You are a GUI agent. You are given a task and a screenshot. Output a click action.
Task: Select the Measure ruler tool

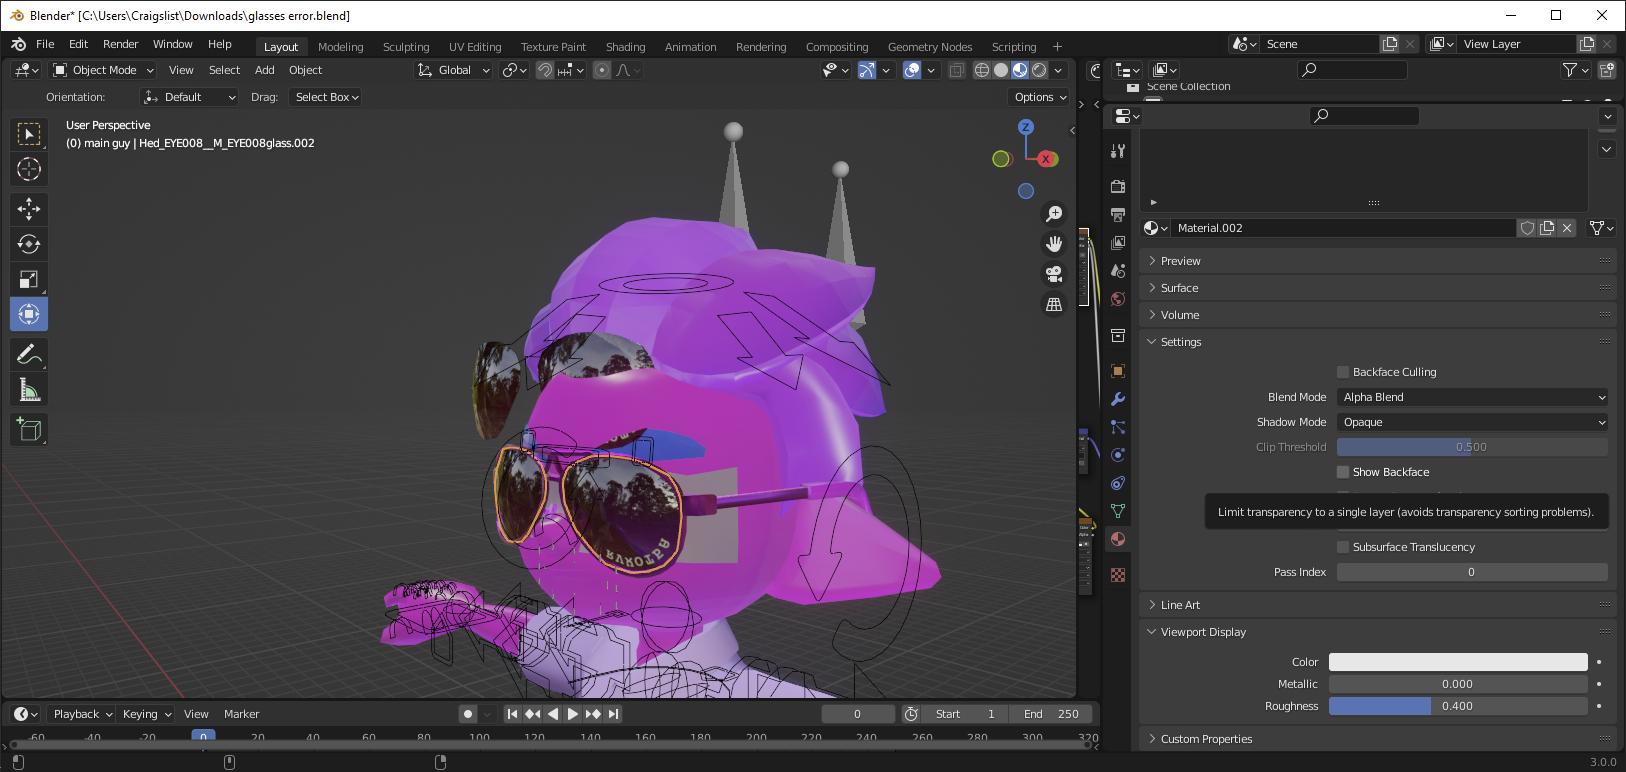click(29, 390)
